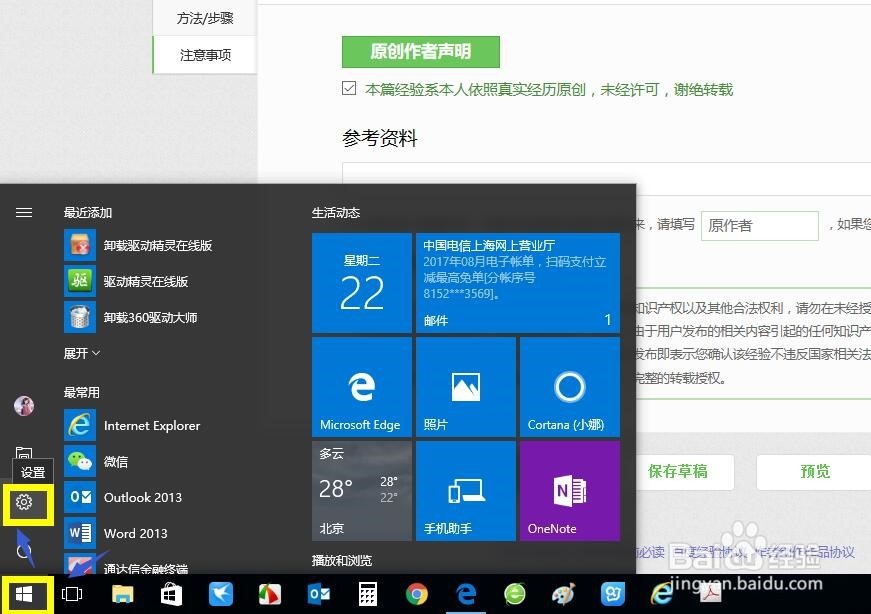871x614 pixels.
Task: Switch to the 方法/步骤 tab
Action: click(x=204, y=17)
